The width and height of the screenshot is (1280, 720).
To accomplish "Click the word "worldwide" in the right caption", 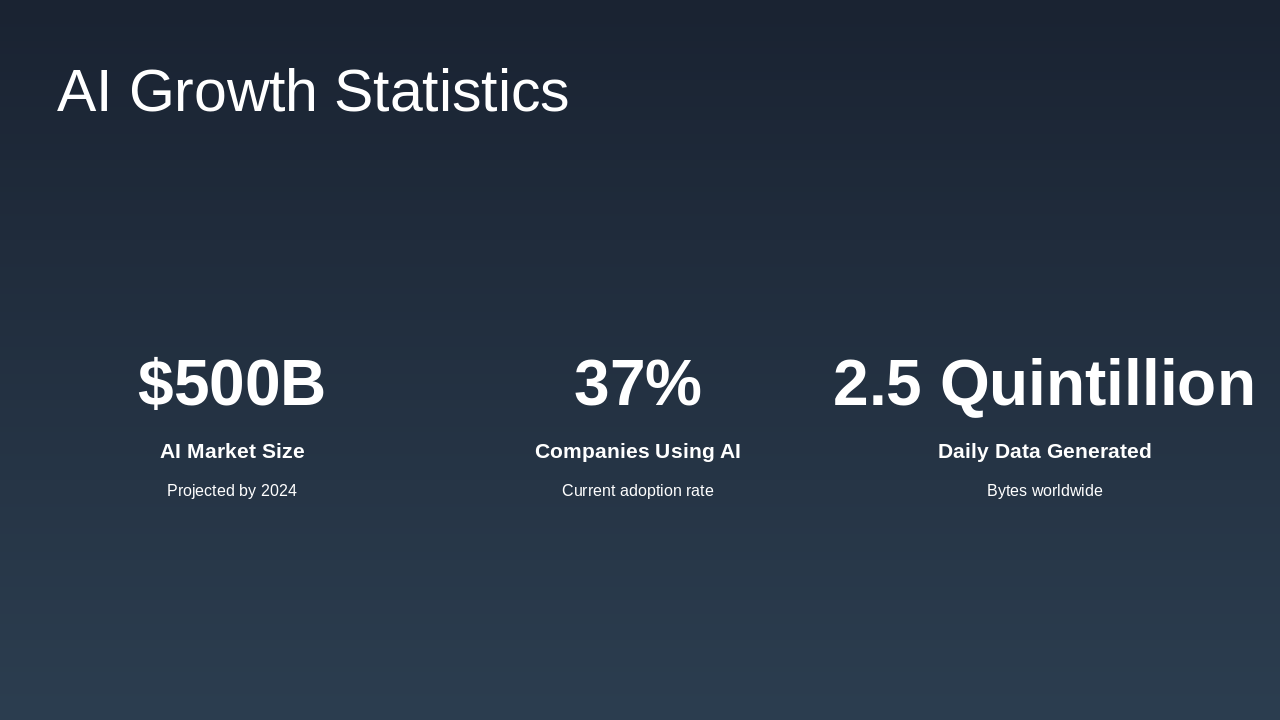I will (1067, 491).
